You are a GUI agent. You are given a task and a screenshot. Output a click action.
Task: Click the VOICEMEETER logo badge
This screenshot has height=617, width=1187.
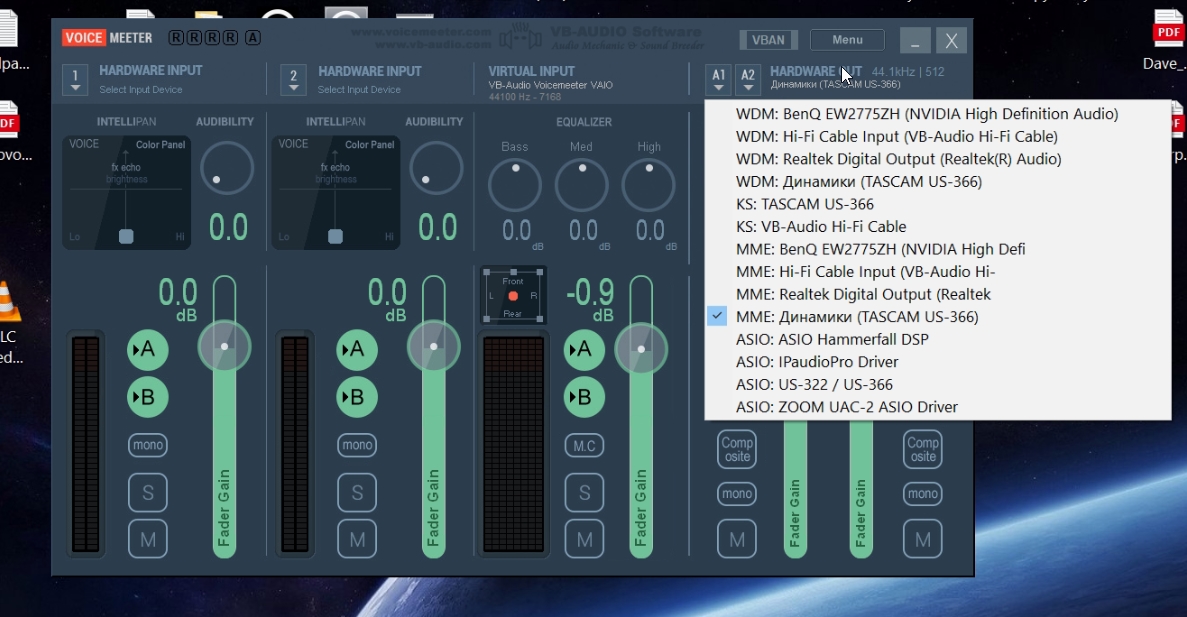click(x=107, y=38)
